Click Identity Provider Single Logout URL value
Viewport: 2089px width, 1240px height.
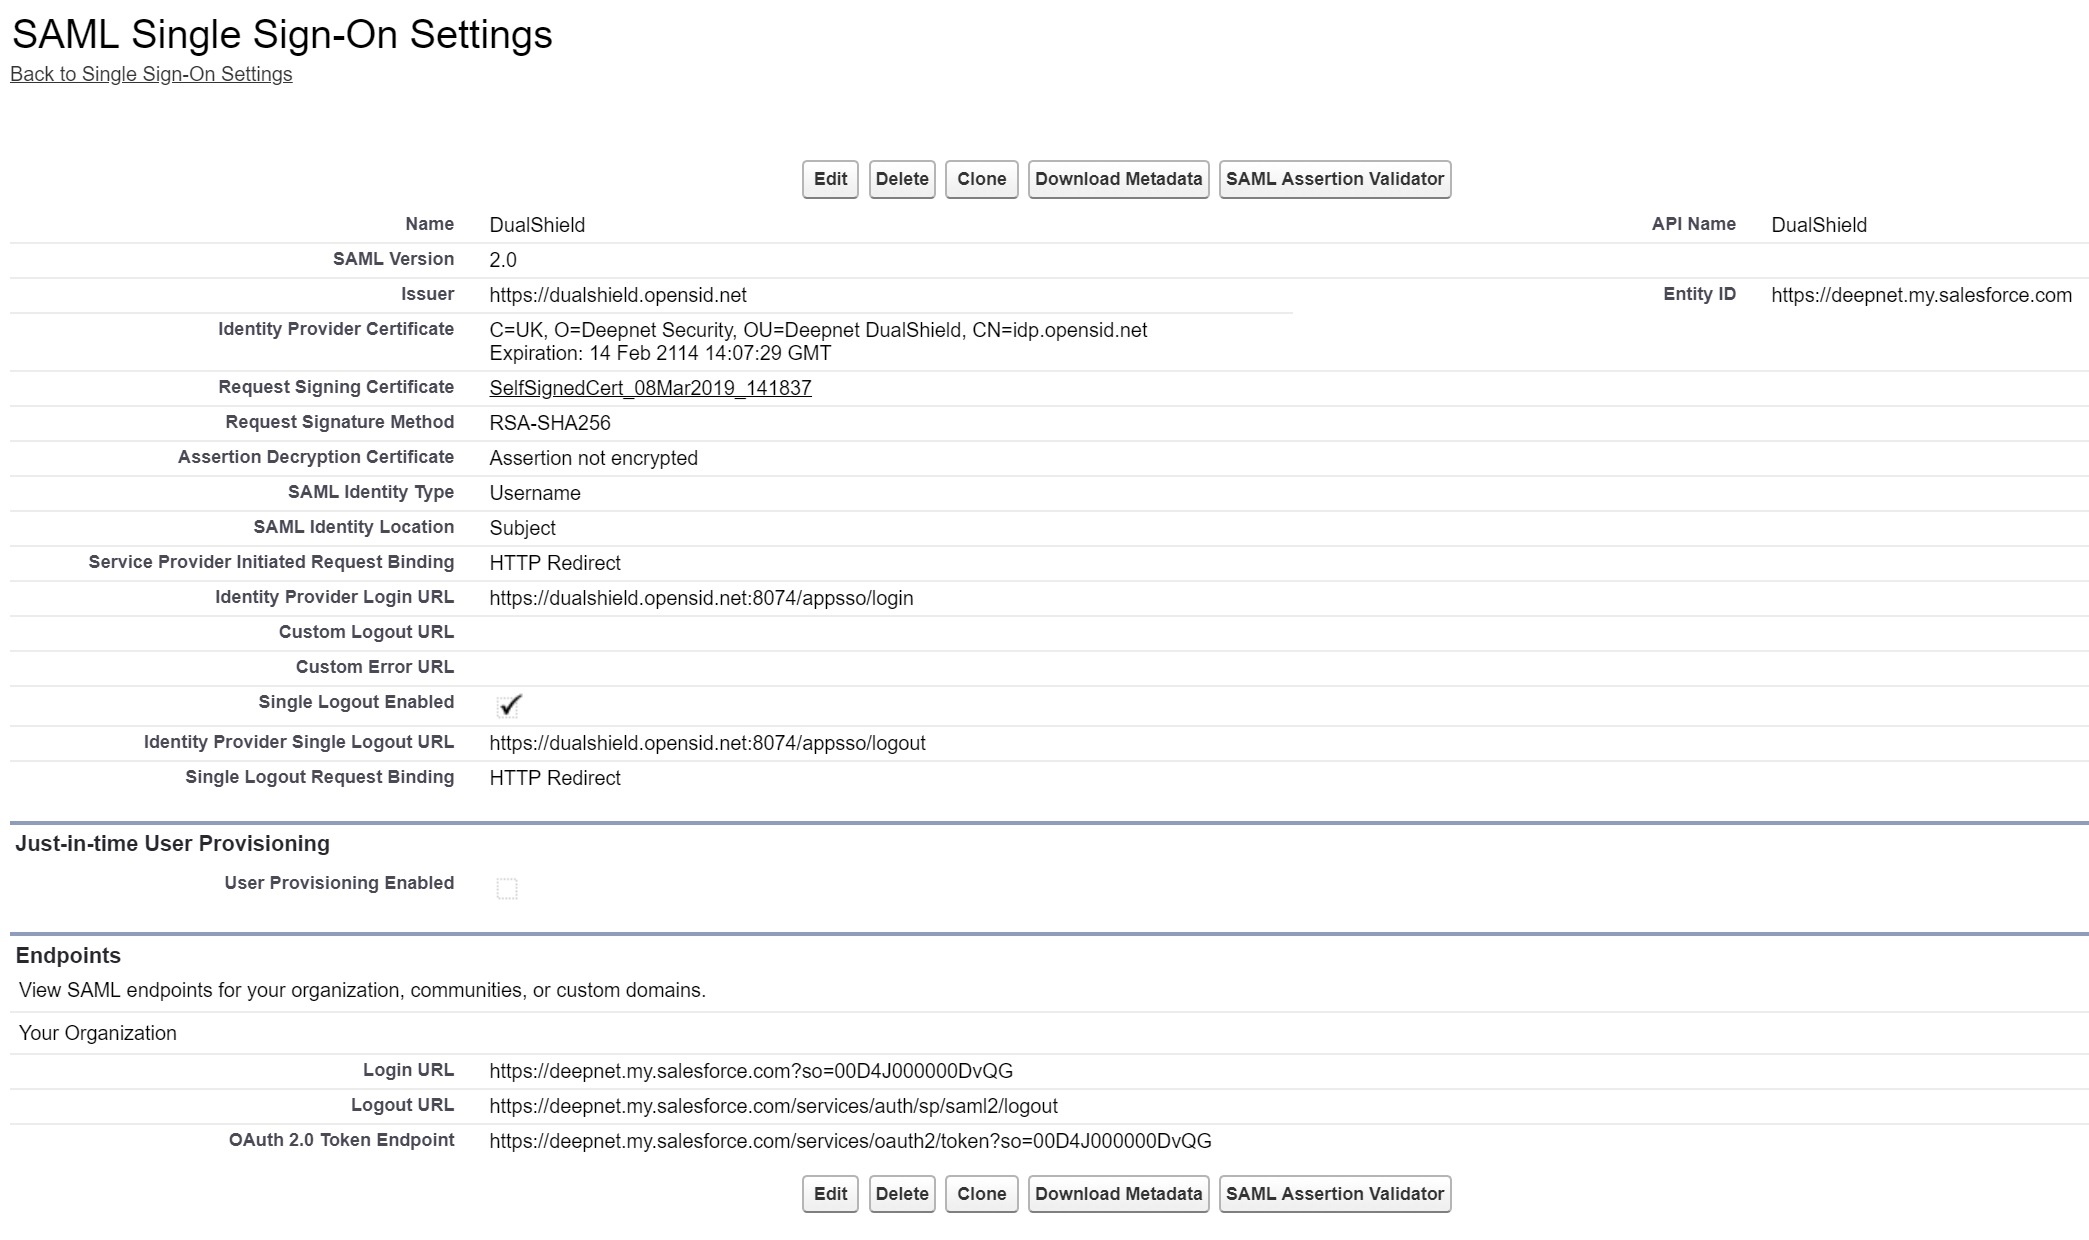click(x=707, y=743)
